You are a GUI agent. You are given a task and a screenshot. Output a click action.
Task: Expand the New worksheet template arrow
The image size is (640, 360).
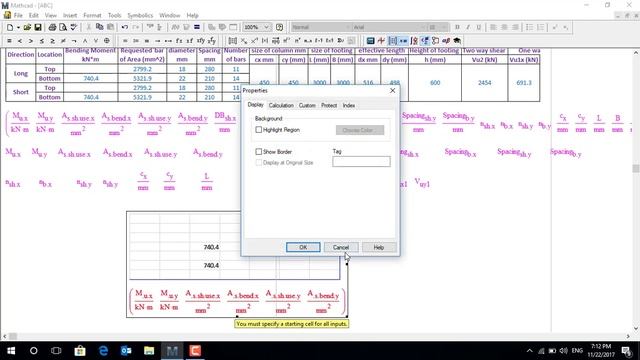[18, 27]
